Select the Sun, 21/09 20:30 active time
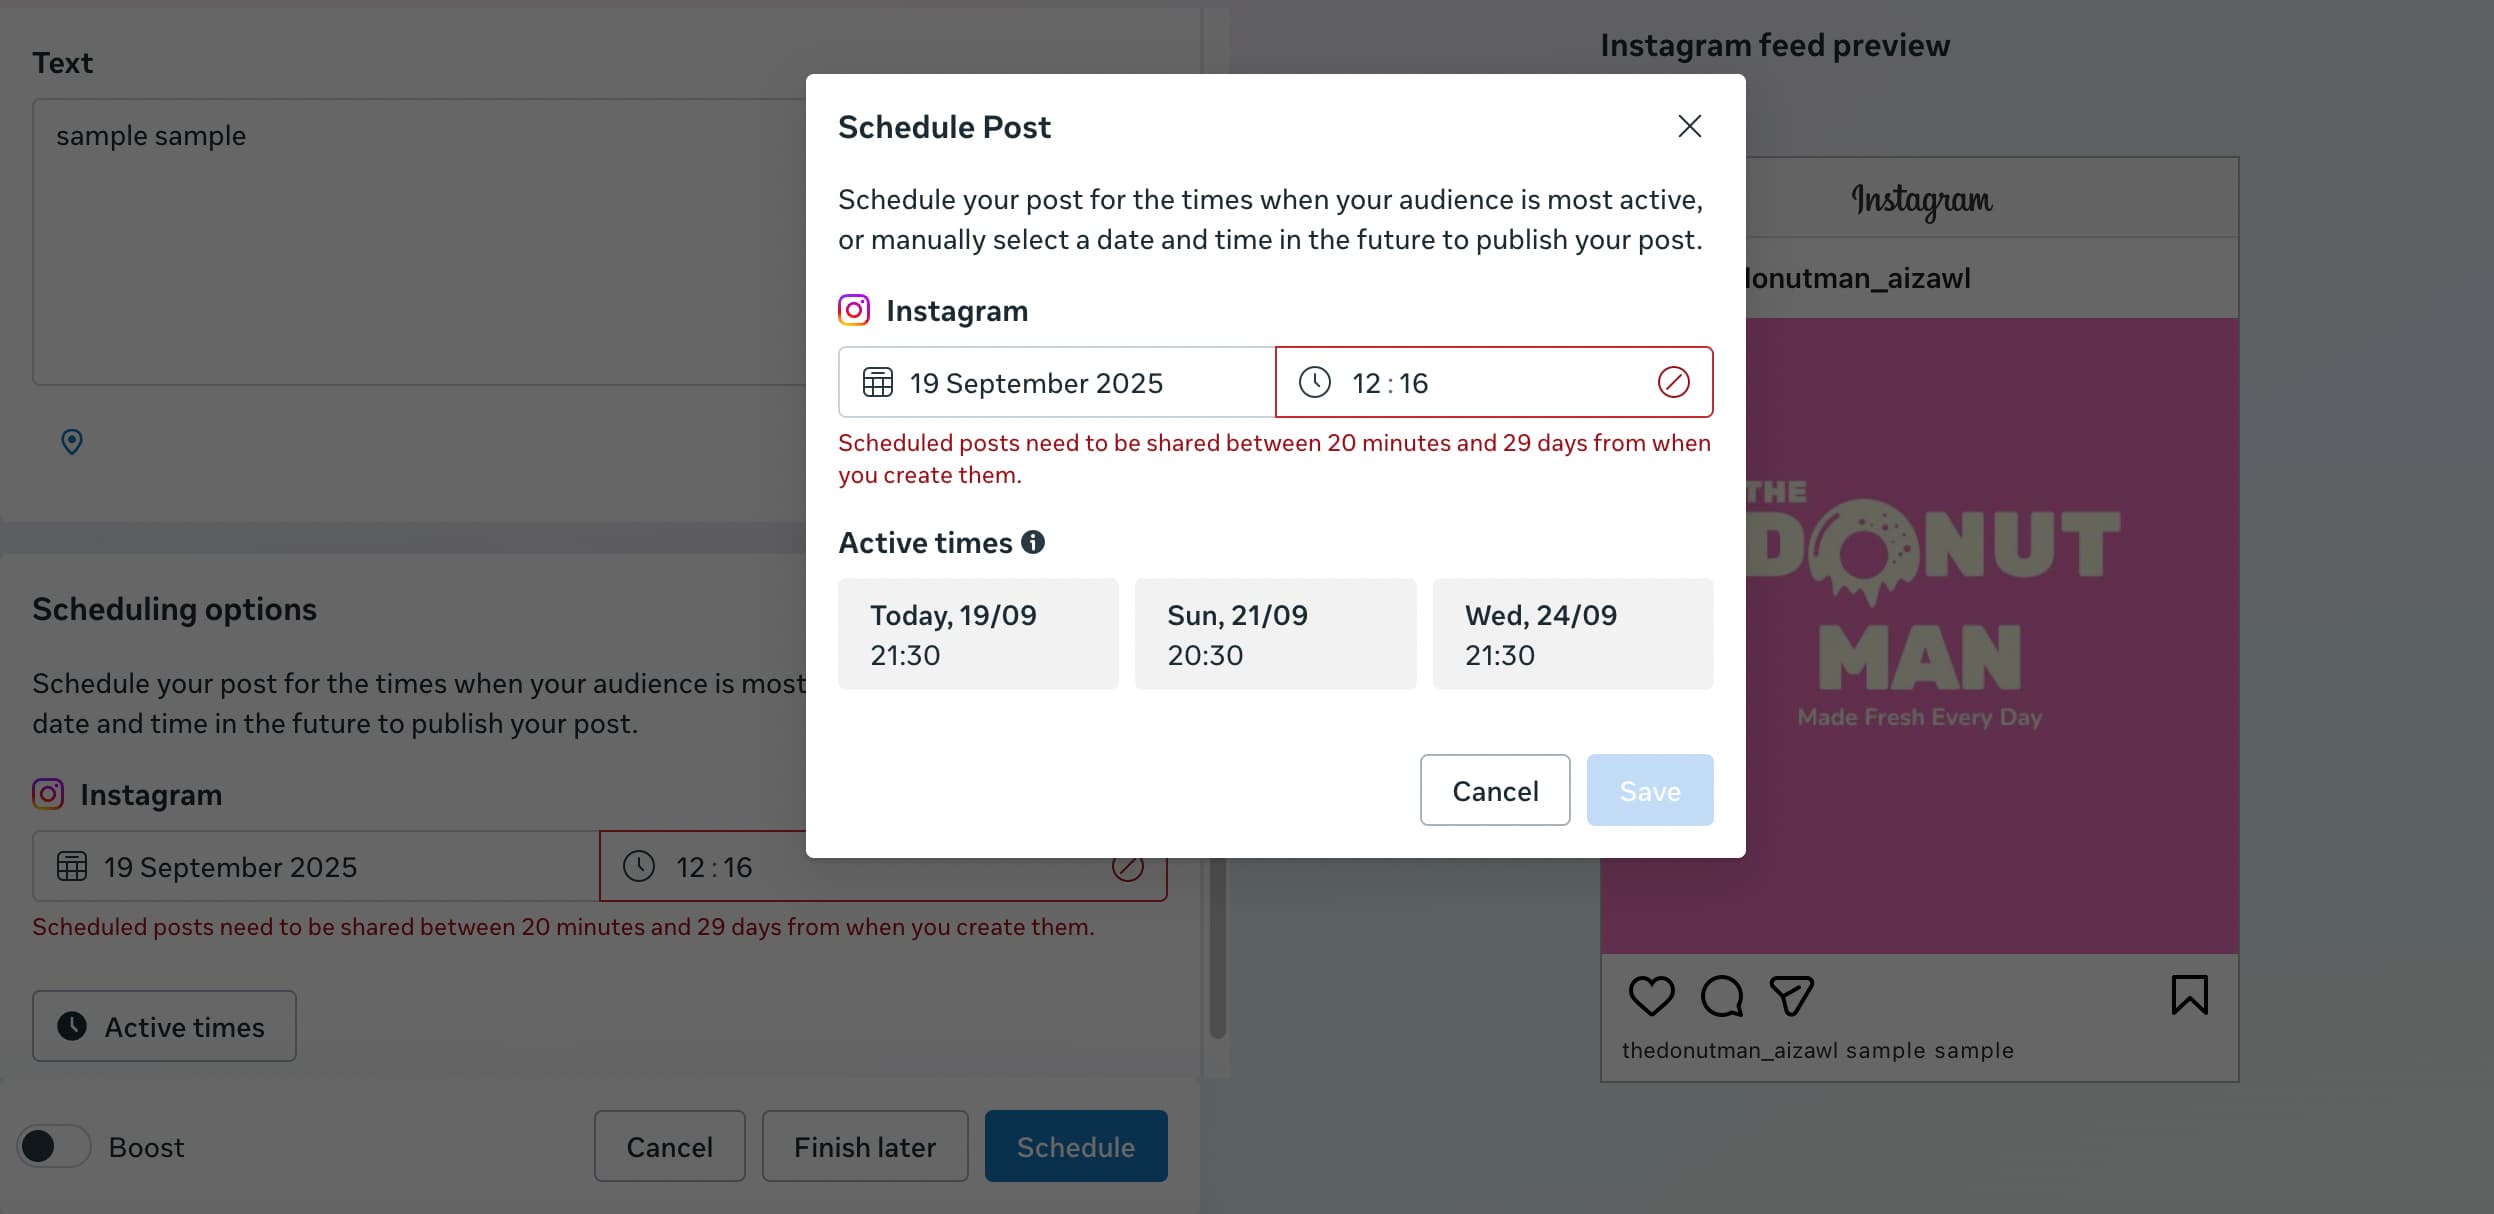 click(x=1275, y=634)
